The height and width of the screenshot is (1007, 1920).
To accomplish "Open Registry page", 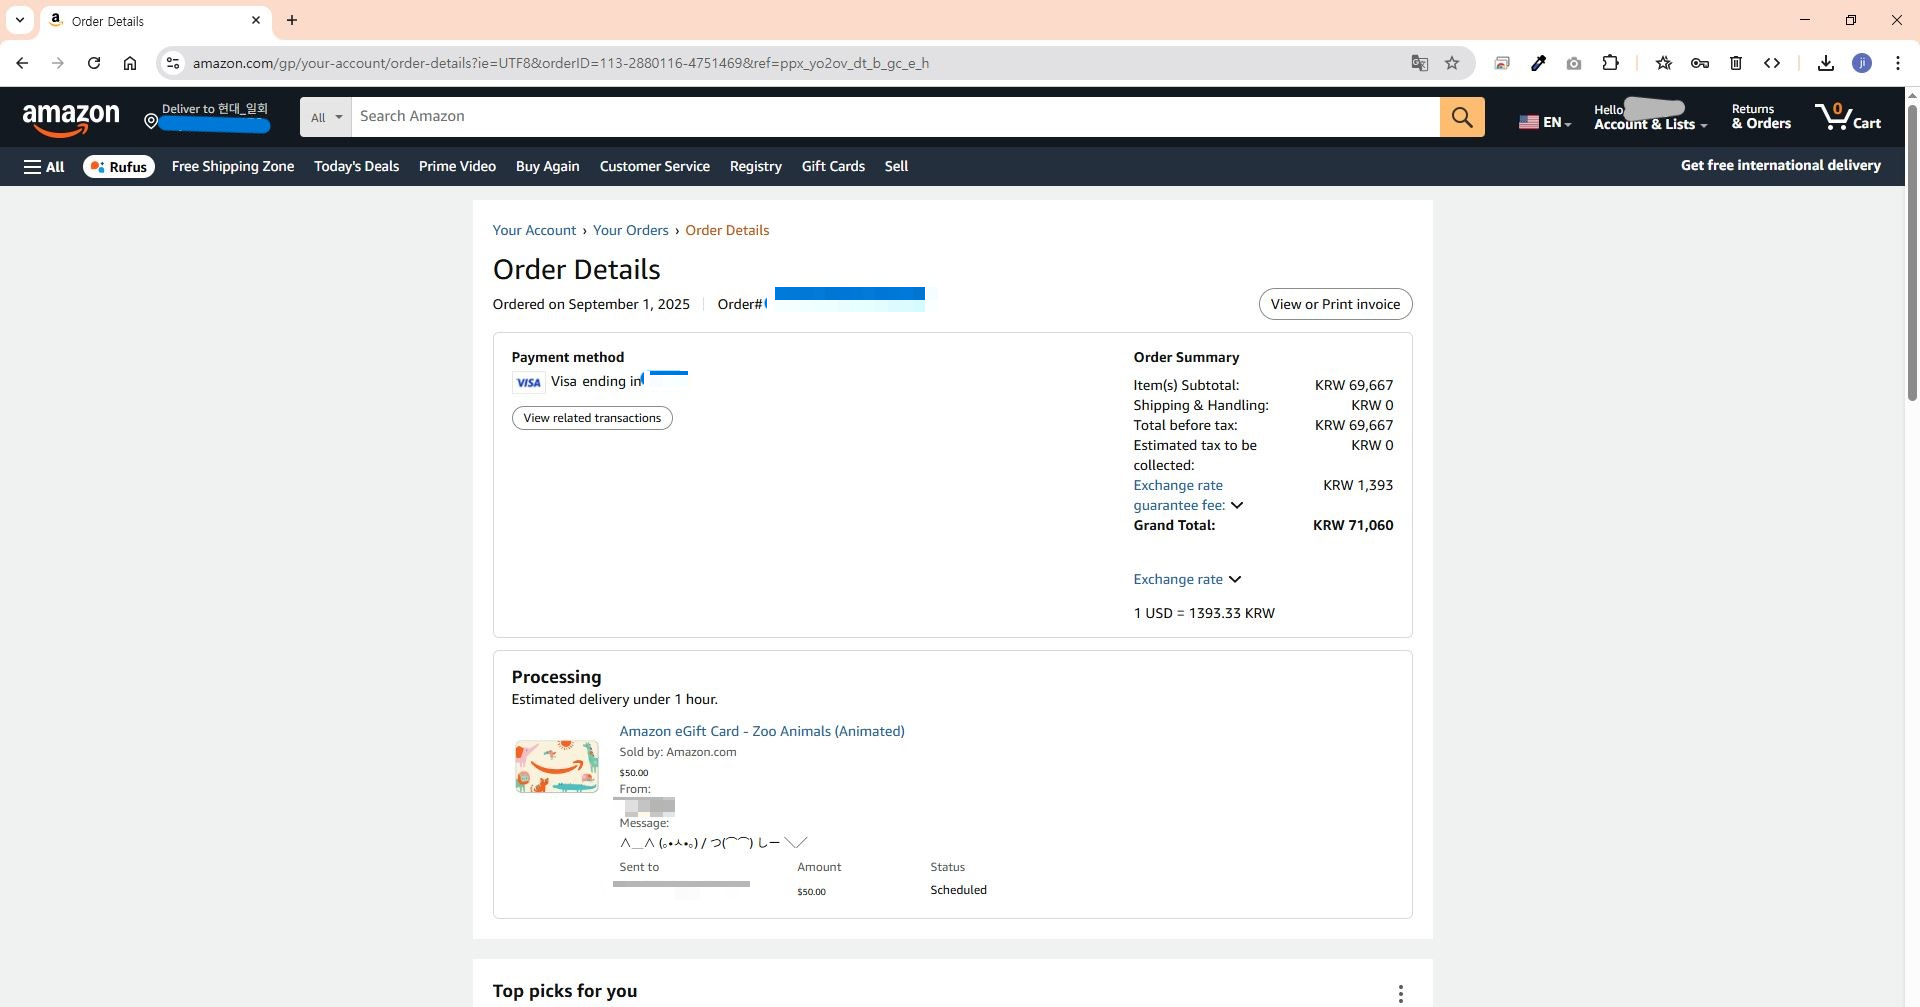I will (x=756, y=167).
